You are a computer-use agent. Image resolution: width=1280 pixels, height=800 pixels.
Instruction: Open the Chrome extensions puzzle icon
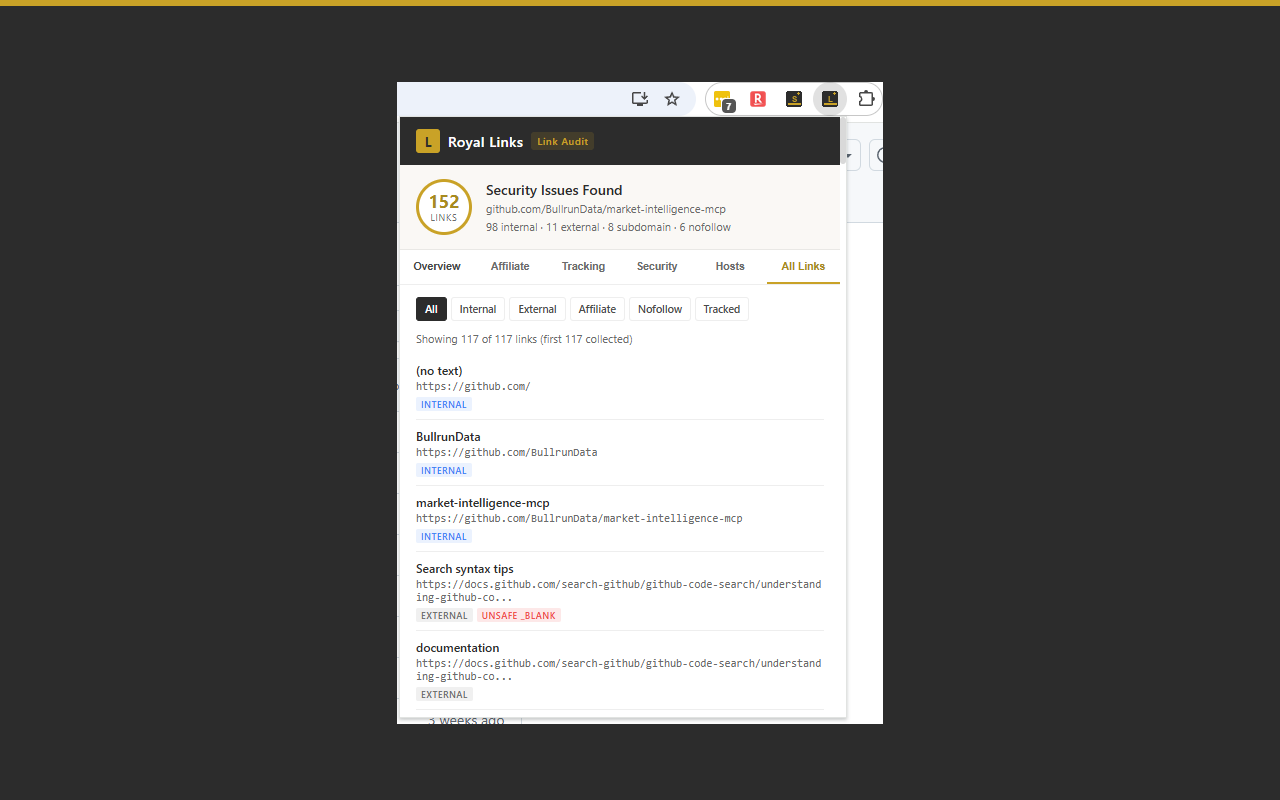tap(866, 99)
